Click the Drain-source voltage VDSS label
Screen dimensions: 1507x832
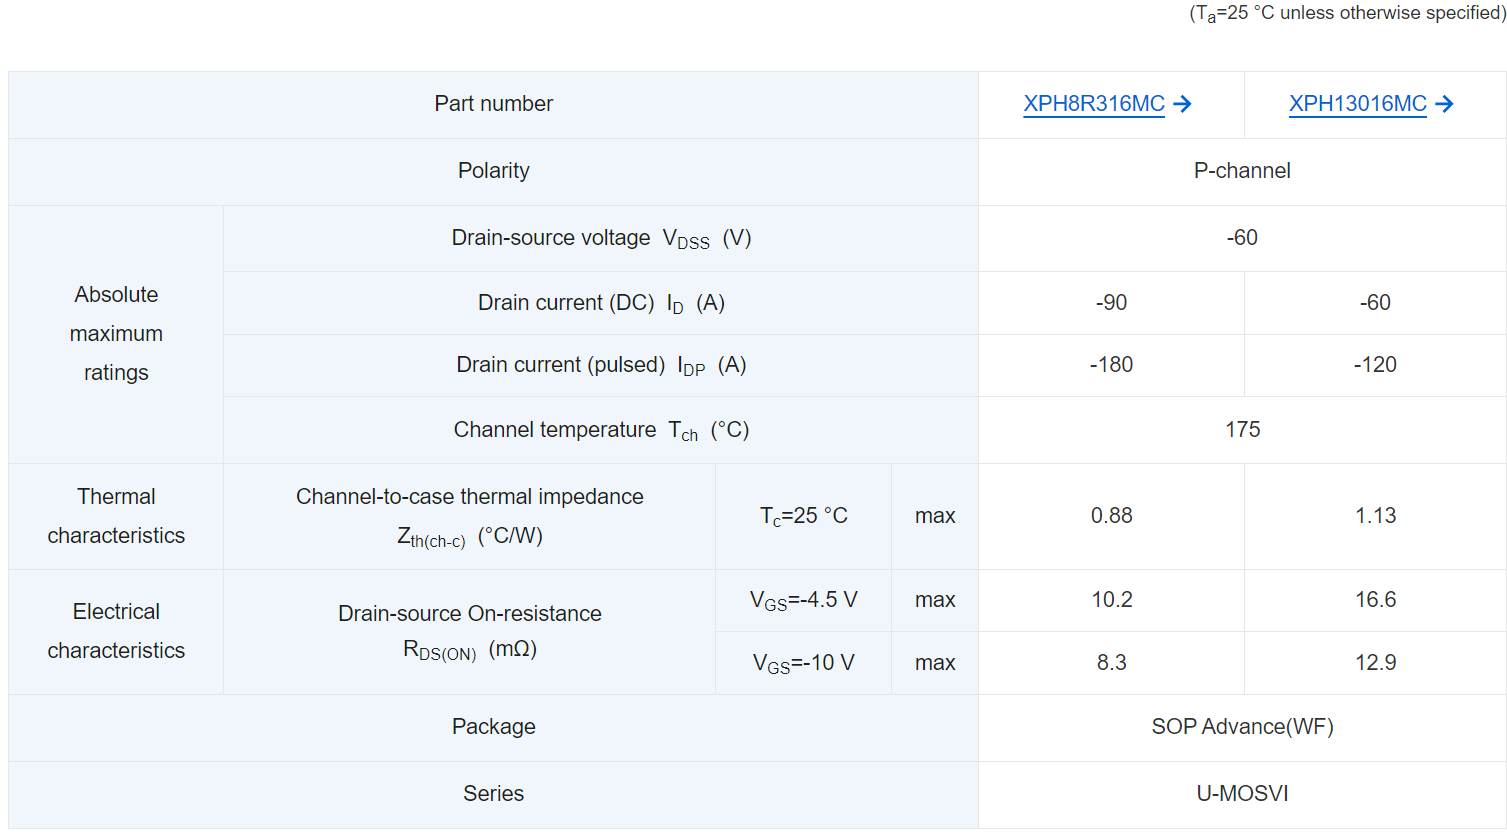pos(600,238)
